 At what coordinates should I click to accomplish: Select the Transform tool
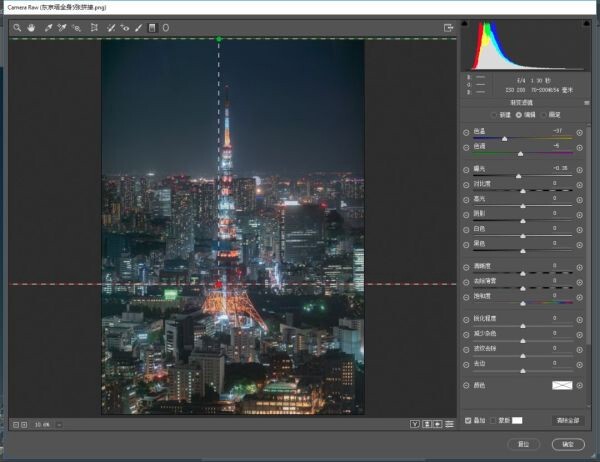click(x=94, y=28)
